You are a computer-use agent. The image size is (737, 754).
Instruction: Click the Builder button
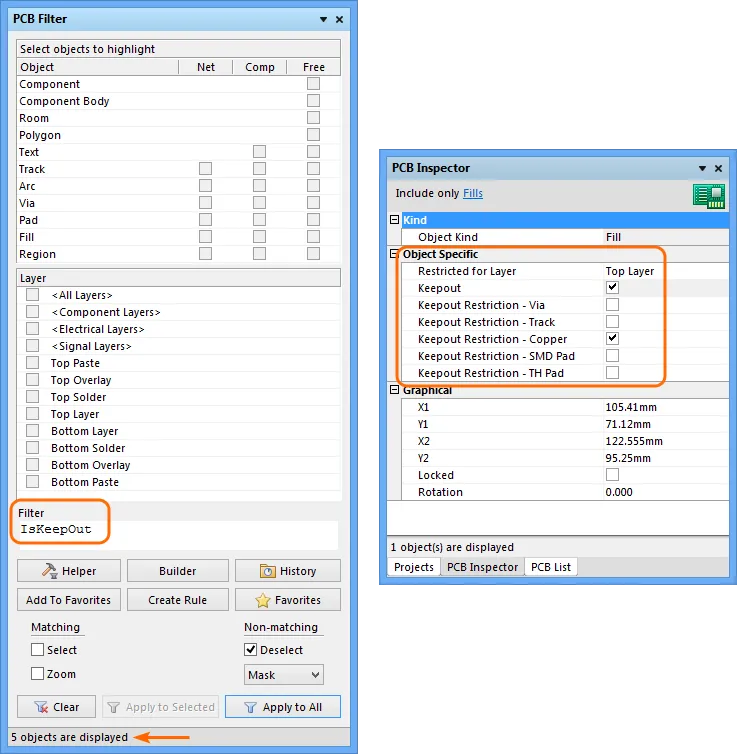tap(177, 571)
